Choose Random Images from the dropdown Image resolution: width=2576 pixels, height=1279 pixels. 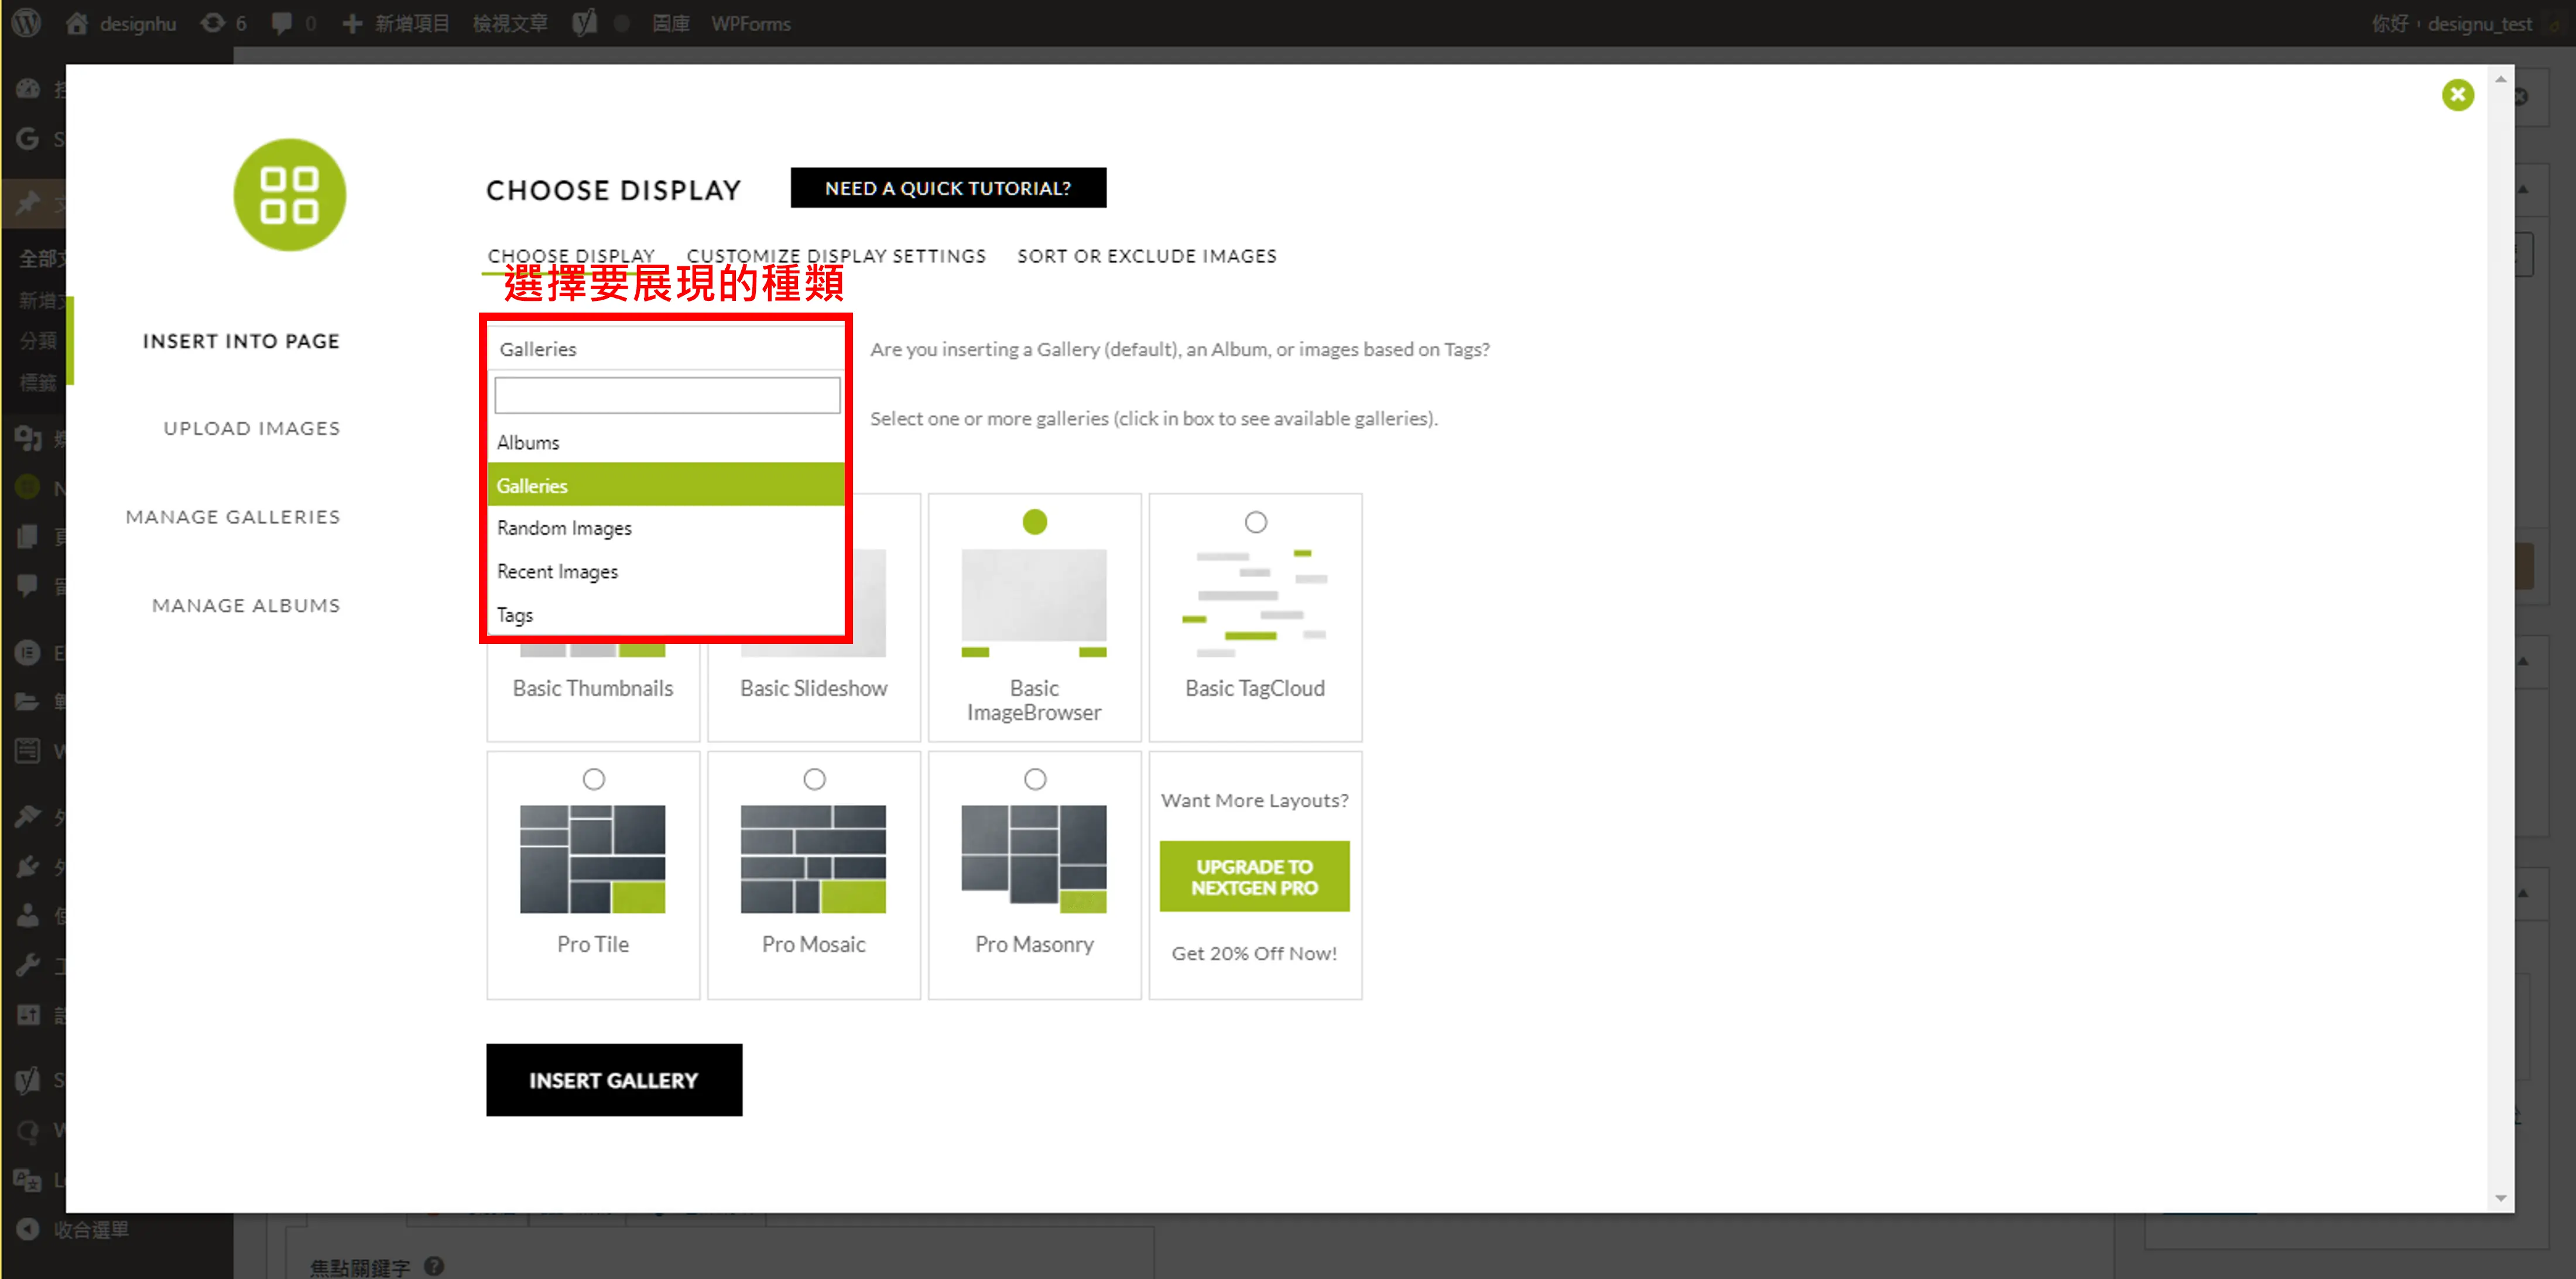coord(667,528)
